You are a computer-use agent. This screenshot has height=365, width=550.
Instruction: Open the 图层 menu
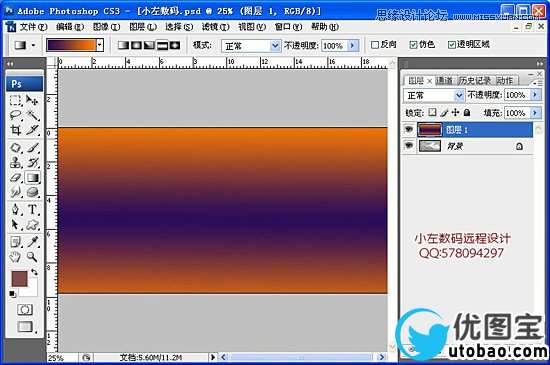[x=142, y=27]
